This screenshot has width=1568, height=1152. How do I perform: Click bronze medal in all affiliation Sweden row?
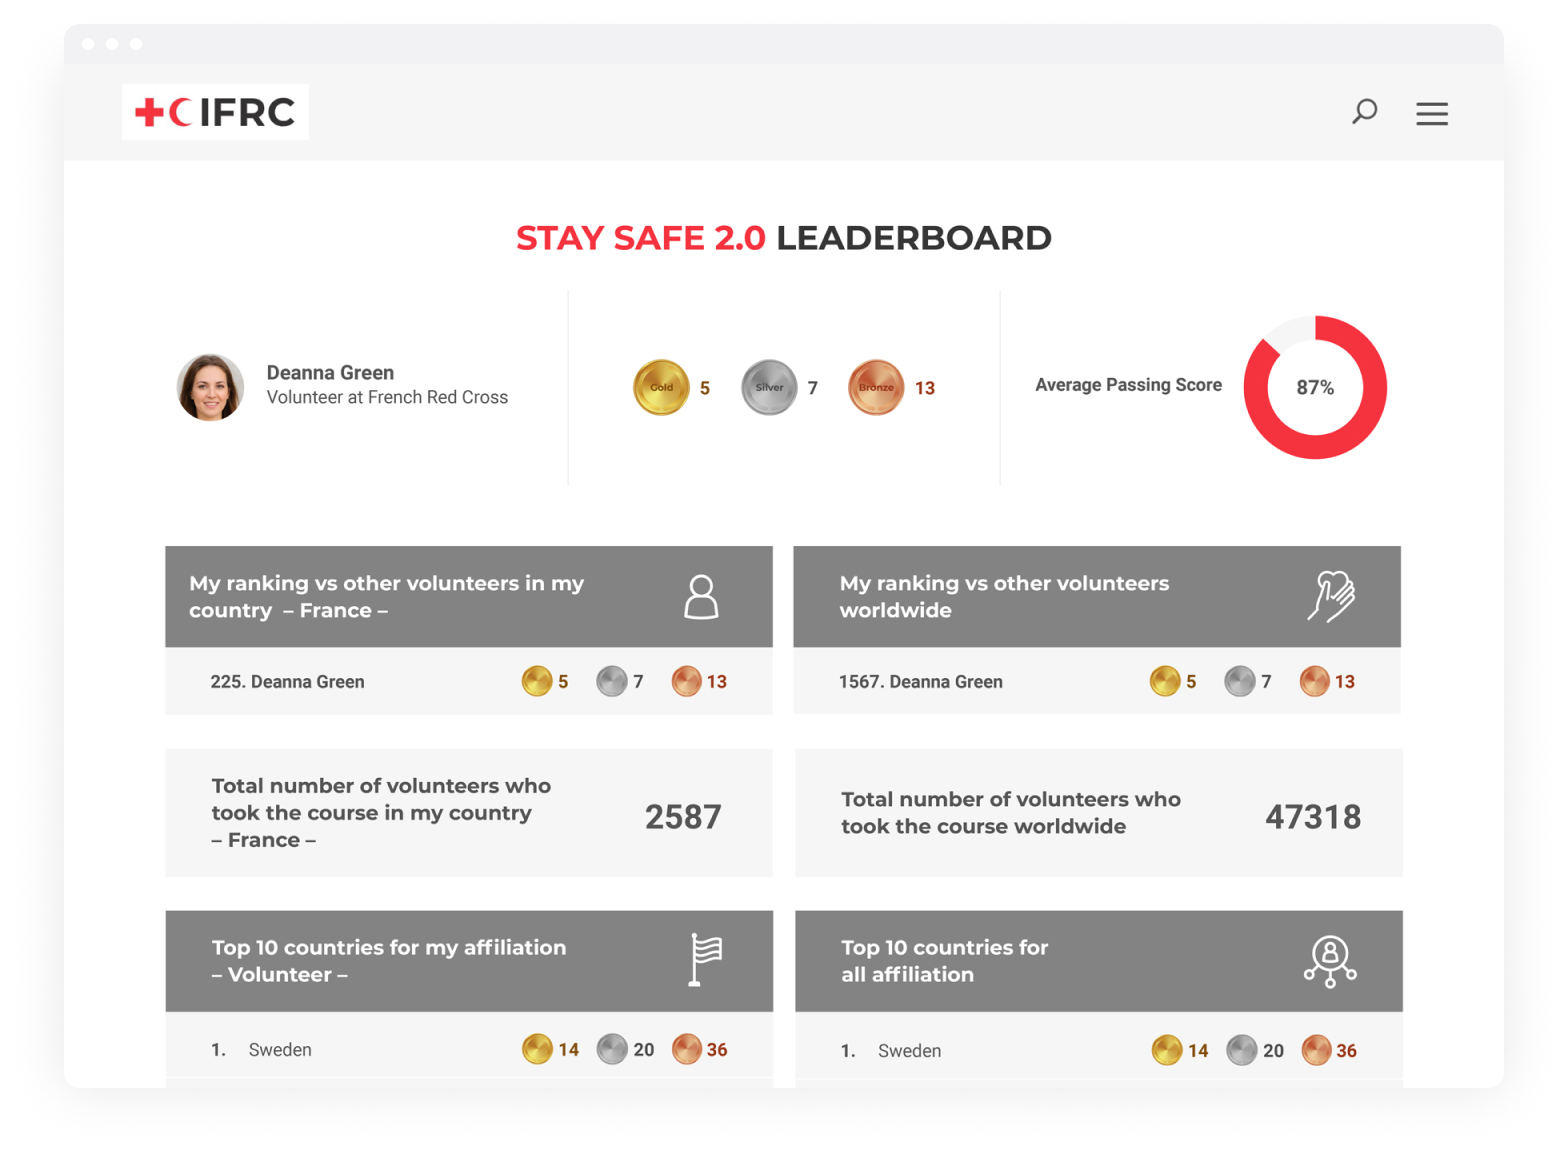tap(1316, 1050)
